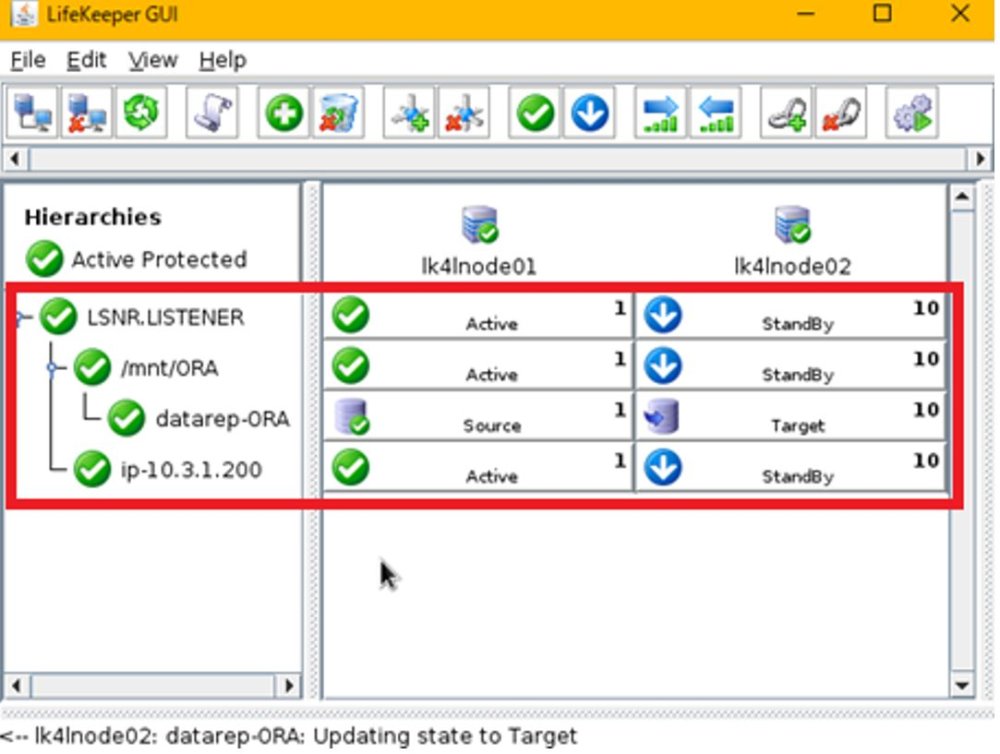Click the Create Resource Hierarchy plus icon
Image resolution: width=1000 pixels, height=754 pixels.
point(284,114)
